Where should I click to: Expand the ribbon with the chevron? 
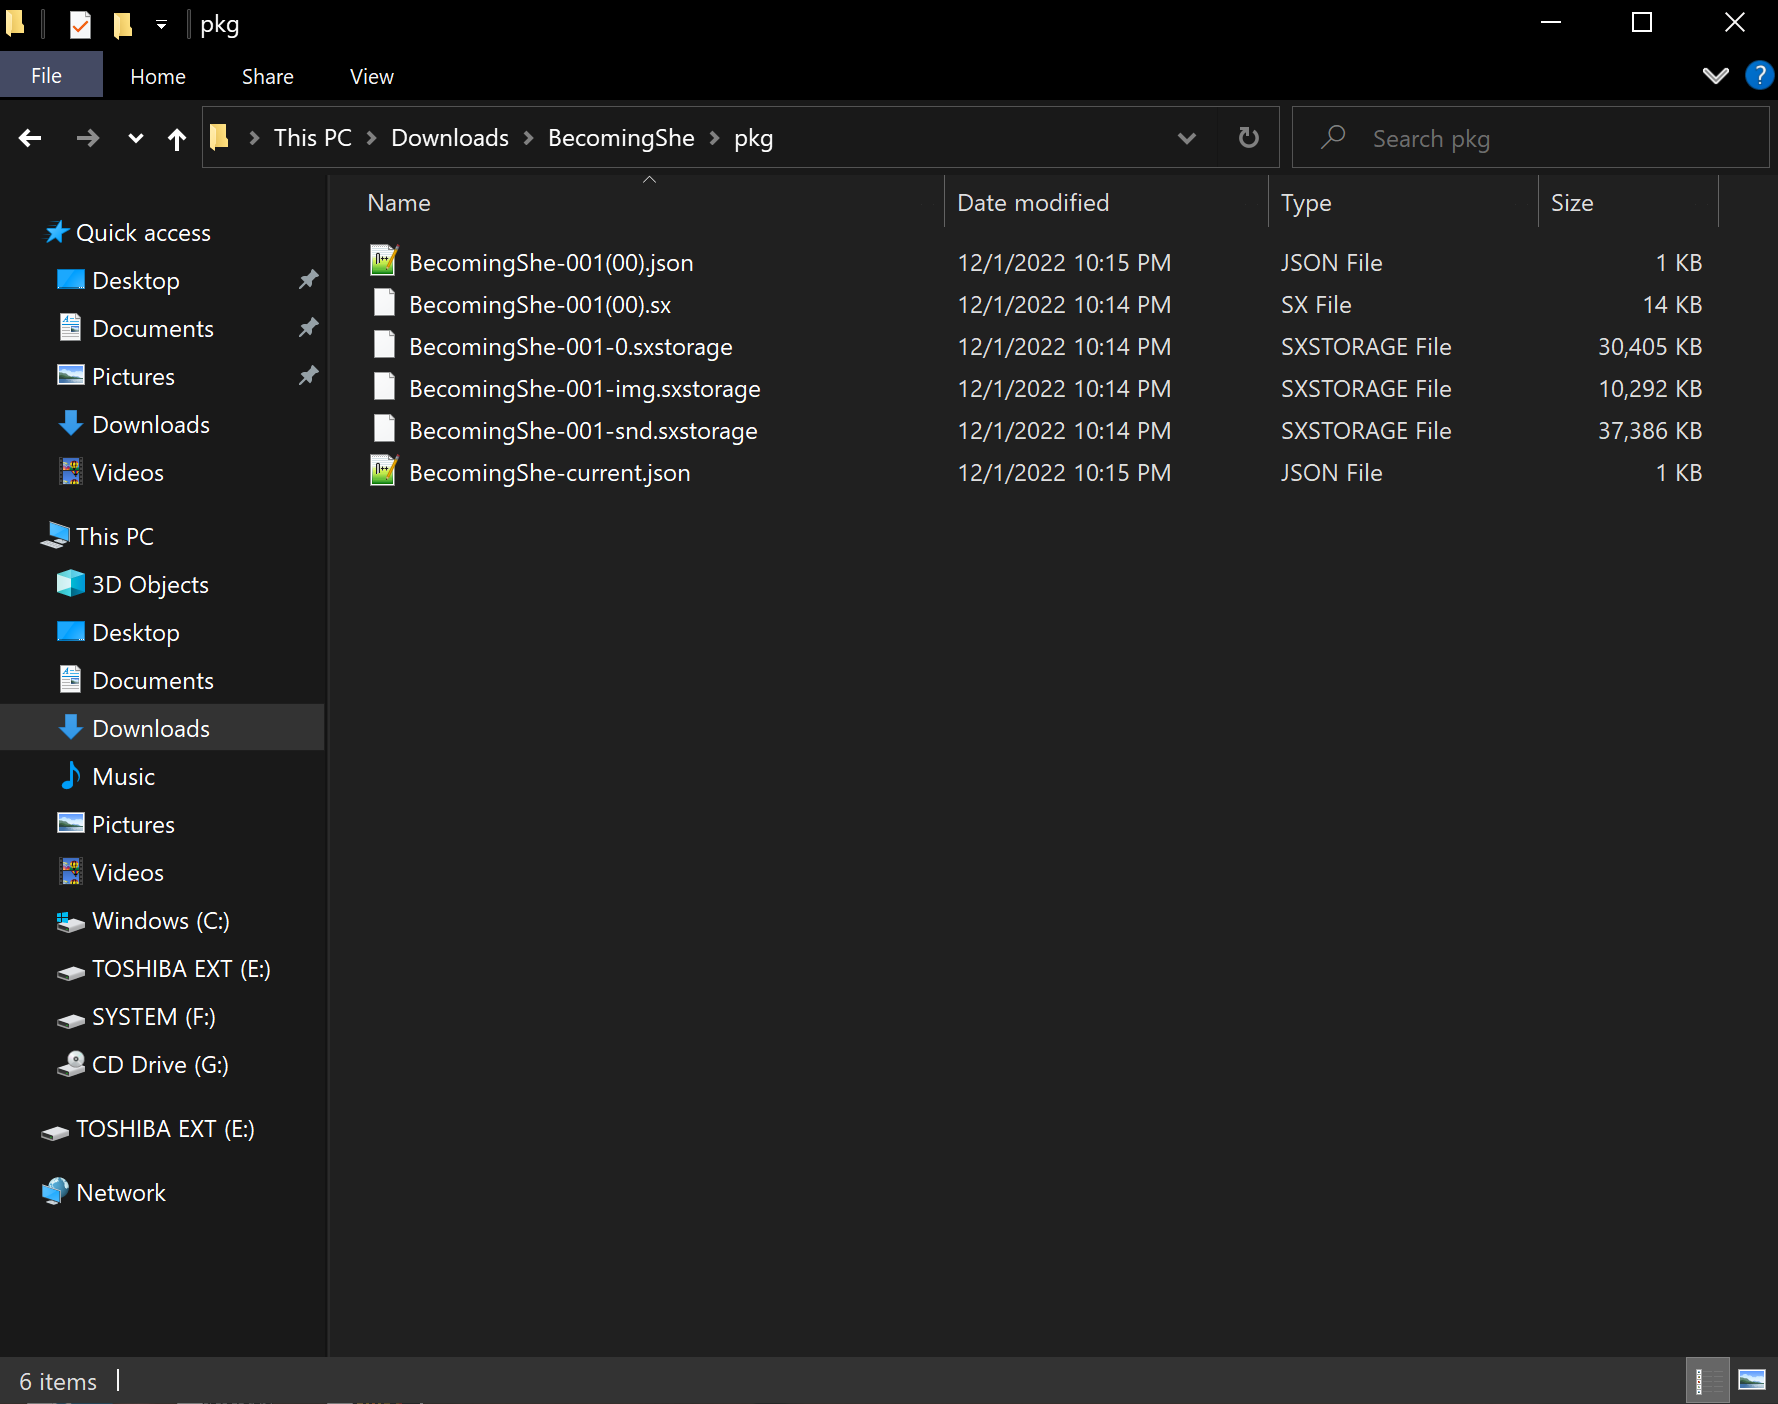(1716, 75)
